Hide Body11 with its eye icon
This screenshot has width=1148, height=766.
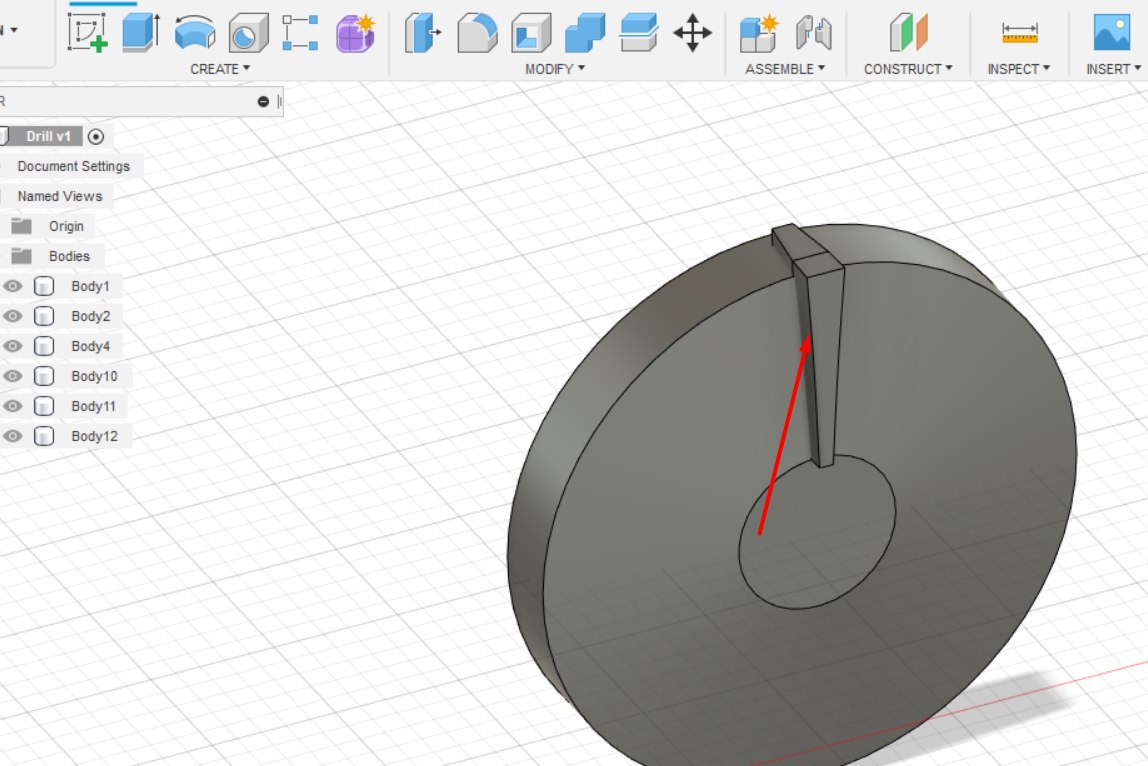click(12, 406)
